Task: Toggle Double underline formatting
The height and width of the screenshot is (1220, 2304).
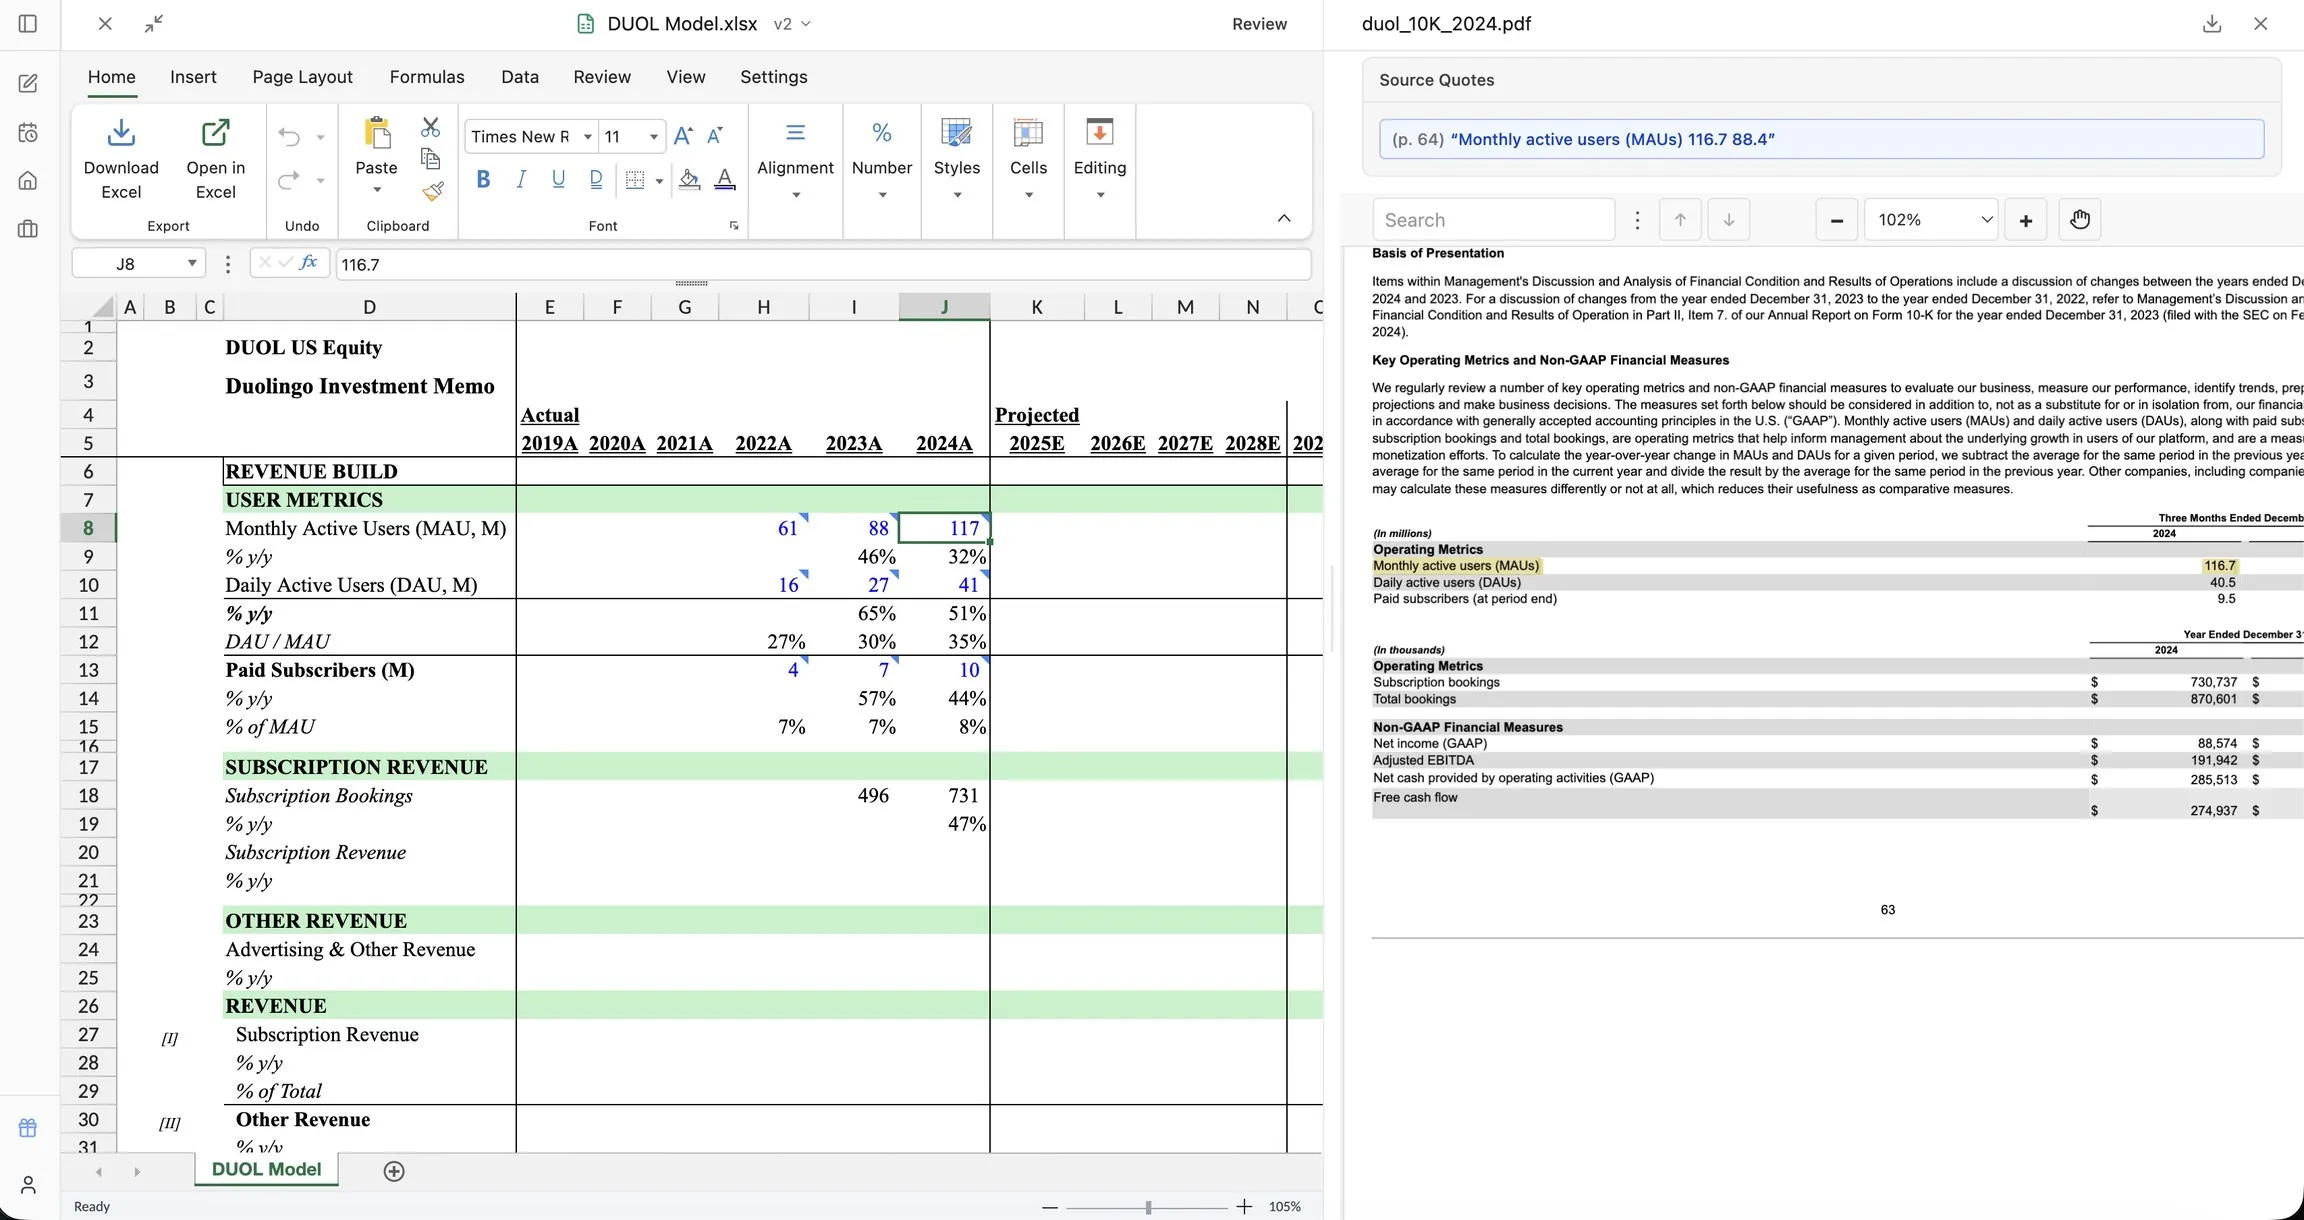Action: click(596, 179)
